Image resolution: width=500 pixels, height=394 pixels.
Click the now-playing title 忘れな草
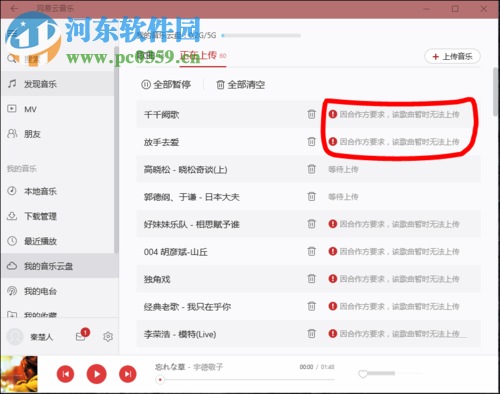point(170,367)
